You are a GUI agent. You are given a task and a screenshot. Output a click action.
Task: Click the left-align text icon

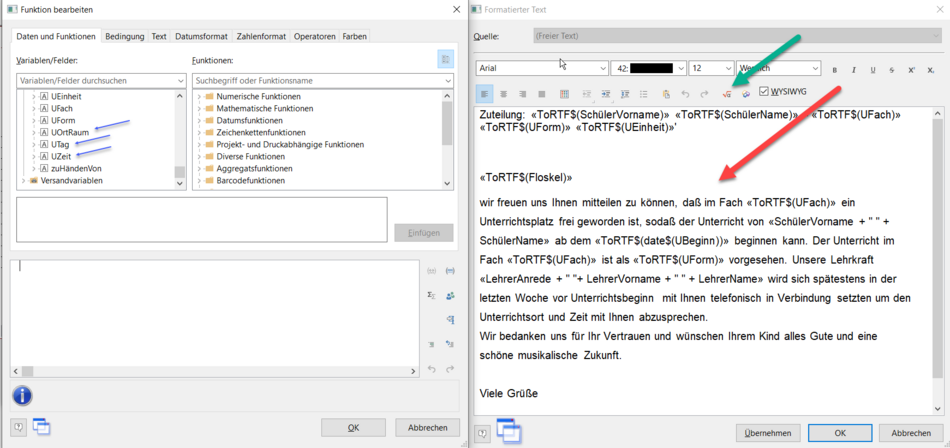pos(485,94)
